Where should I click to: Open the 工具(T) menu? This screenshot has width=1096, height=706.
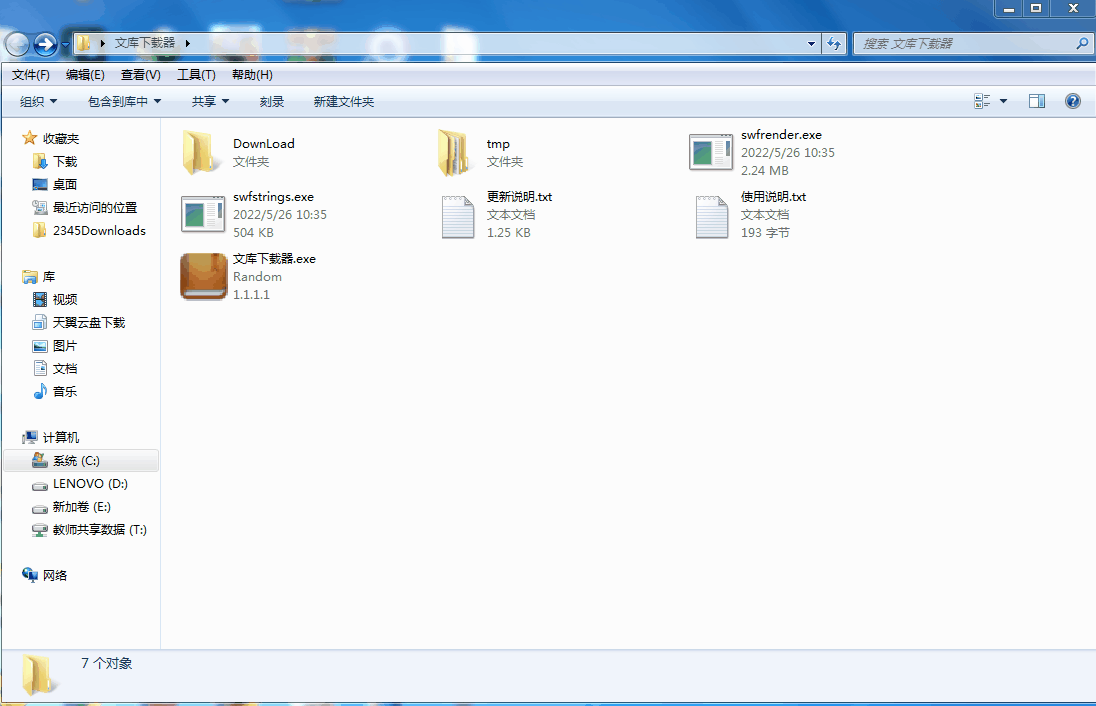click(x=196, y=75)
